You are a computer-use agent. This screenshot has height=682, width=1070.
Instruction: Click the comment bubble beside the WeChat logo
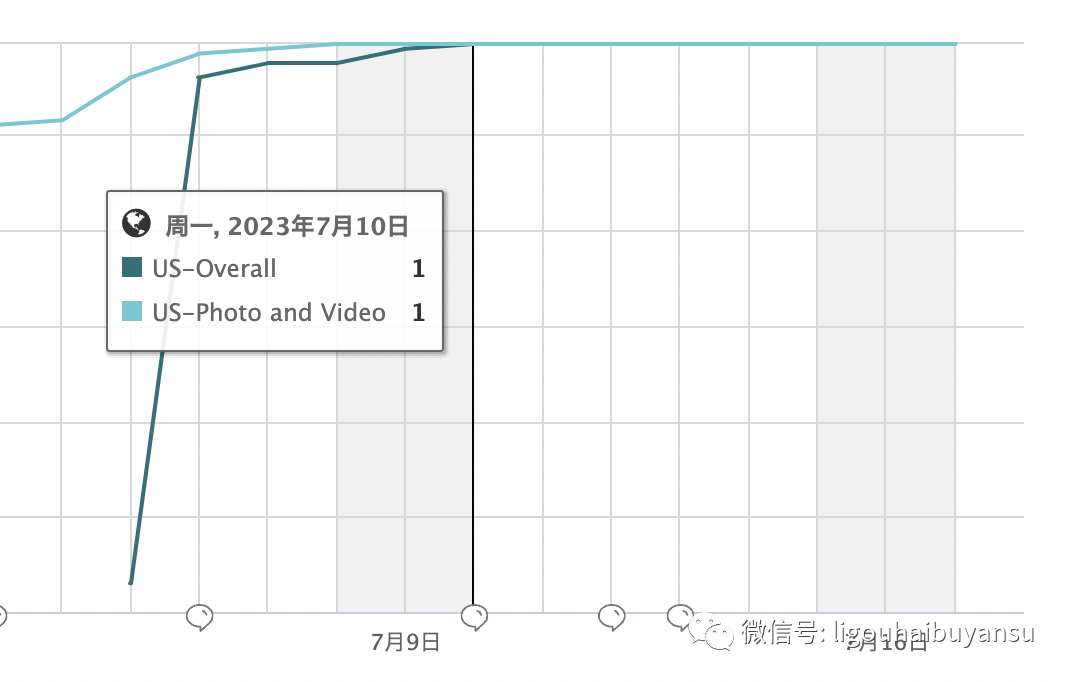(x=680, y=616)
